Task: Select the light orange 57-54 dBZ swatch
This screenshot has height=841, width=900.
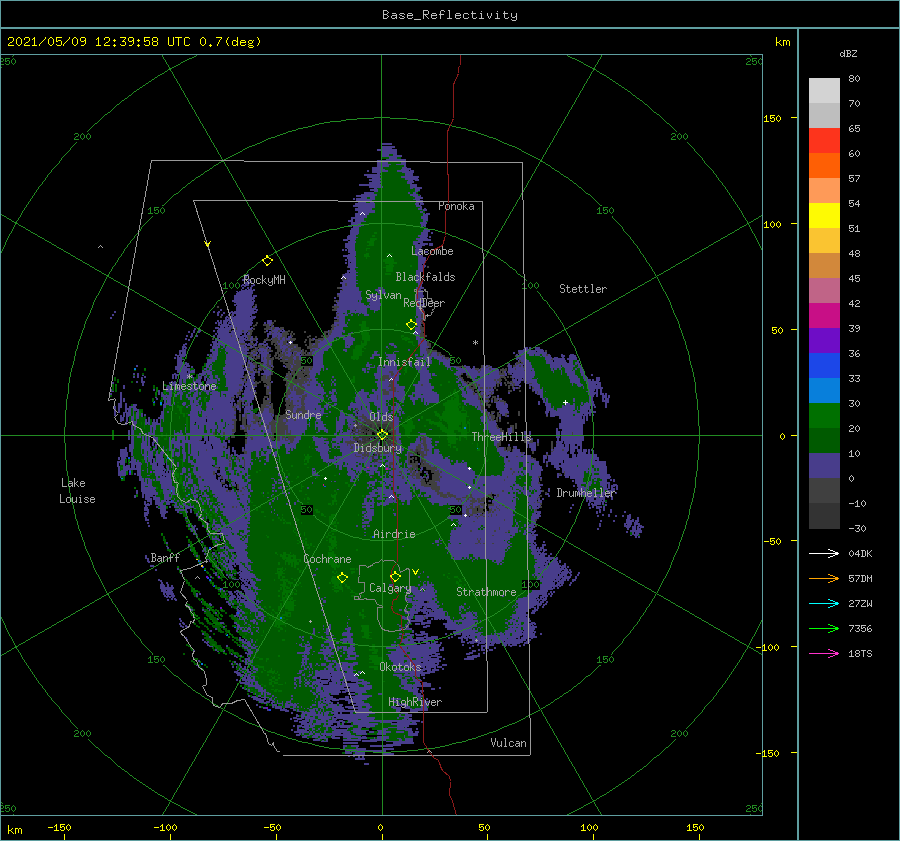Action: click(824, 191)
